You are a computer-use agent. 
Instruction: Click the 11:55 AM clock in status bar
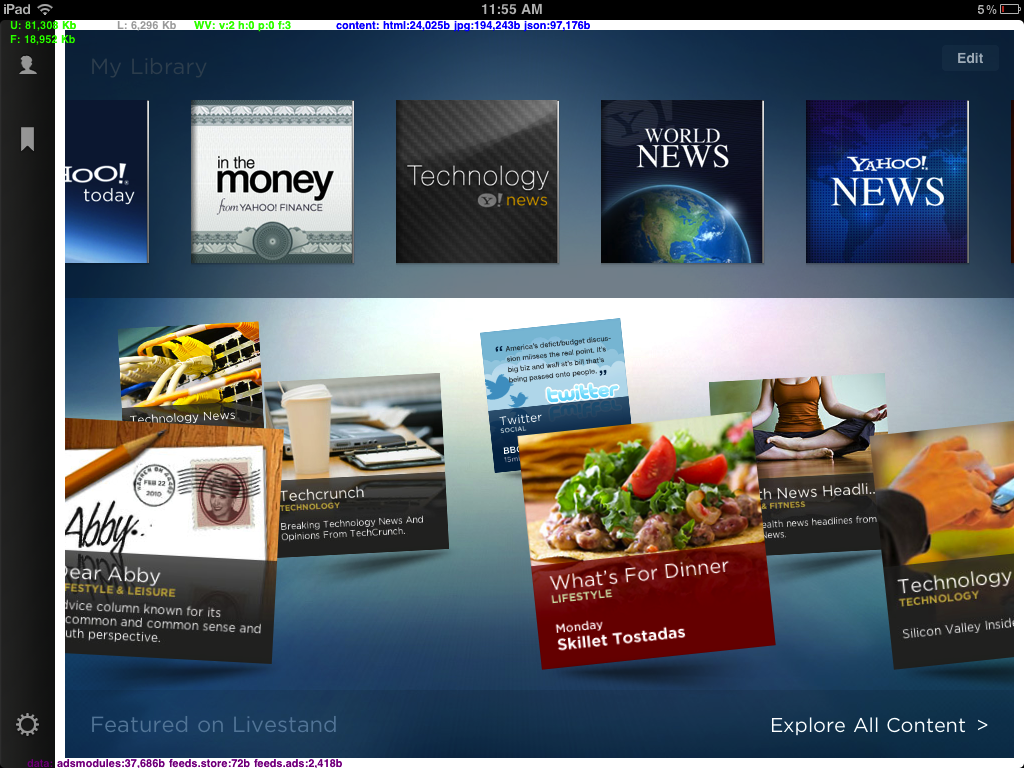(512, 9)
